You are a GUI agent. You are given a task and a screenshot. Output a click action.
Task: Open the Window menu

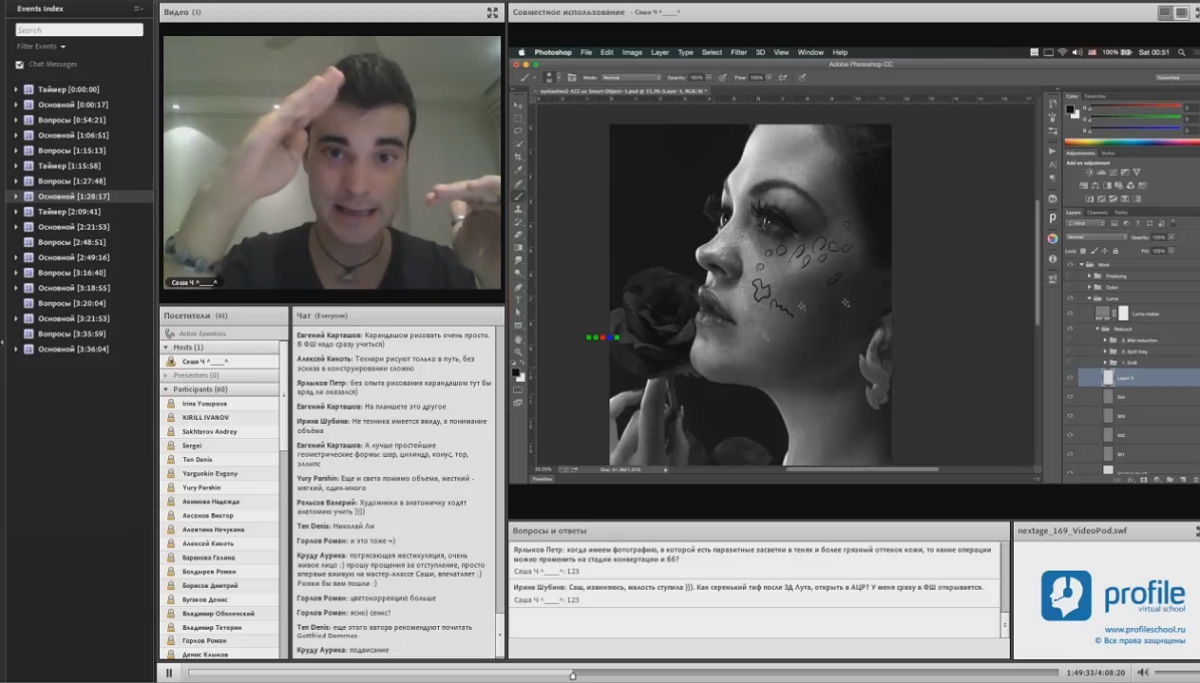[810, 52]
